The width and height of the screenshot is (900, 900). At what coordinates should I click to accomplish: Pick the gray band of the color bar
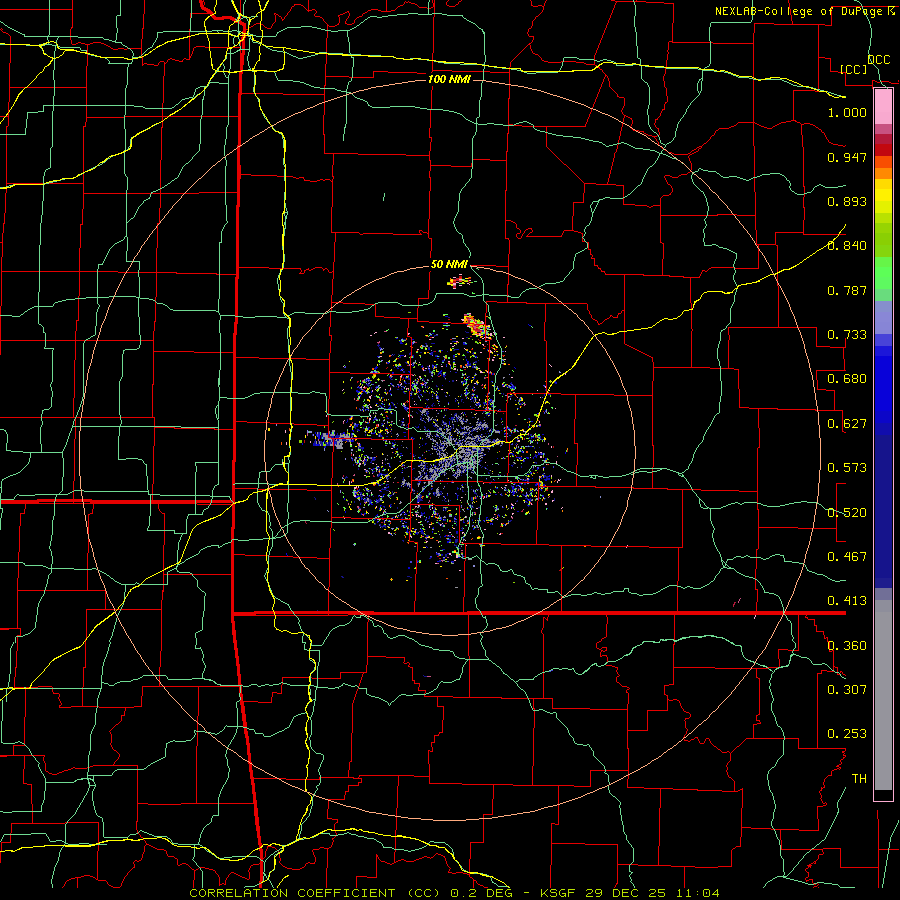tap(883, 695)
